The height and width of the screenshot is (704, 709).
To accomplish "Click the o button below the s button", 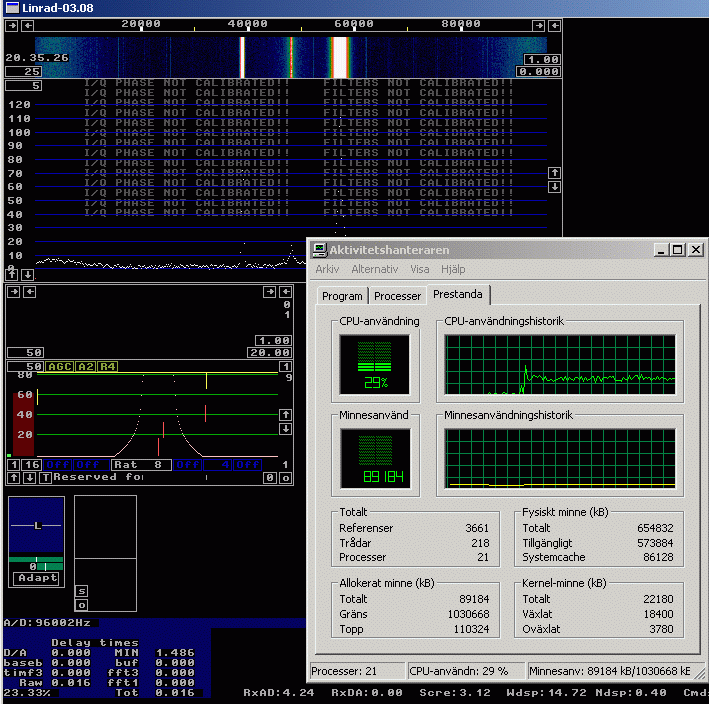I will [x=81, y=605].
